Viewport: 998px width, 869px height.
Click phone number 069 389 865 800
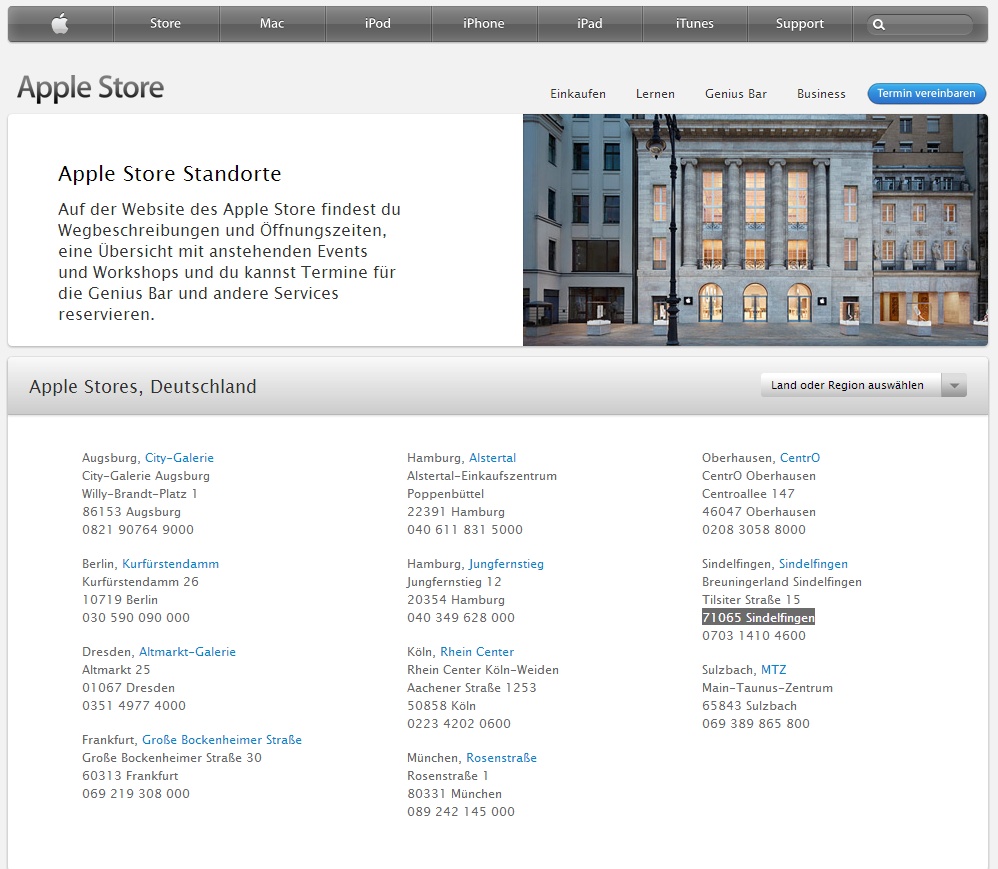(x=756, y=723)
